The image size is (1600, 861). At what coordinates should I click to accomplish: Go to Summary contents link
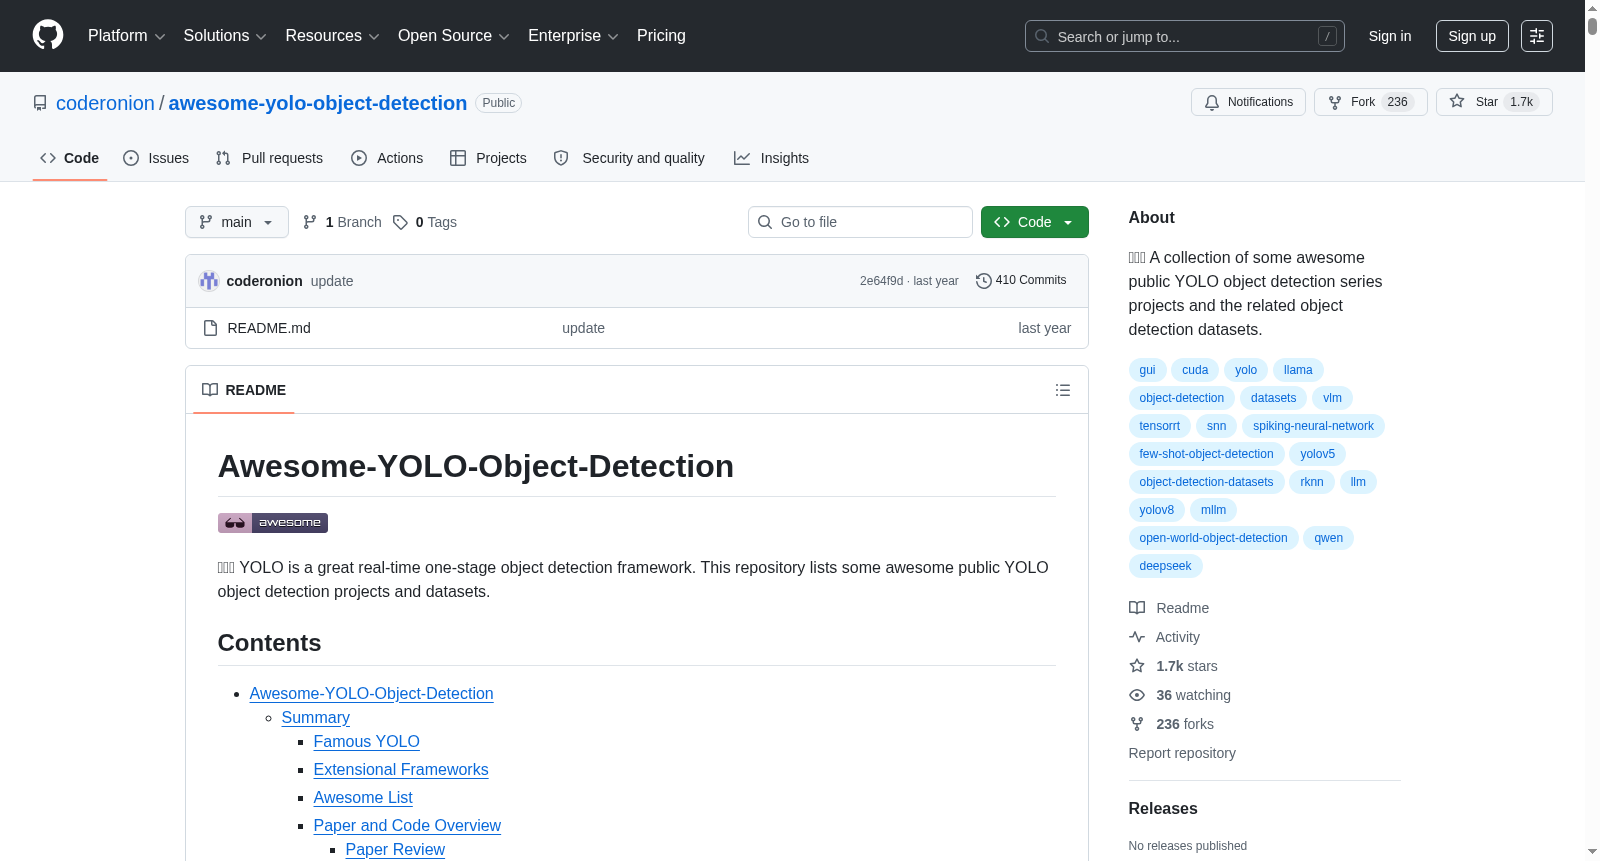[316, 718]
